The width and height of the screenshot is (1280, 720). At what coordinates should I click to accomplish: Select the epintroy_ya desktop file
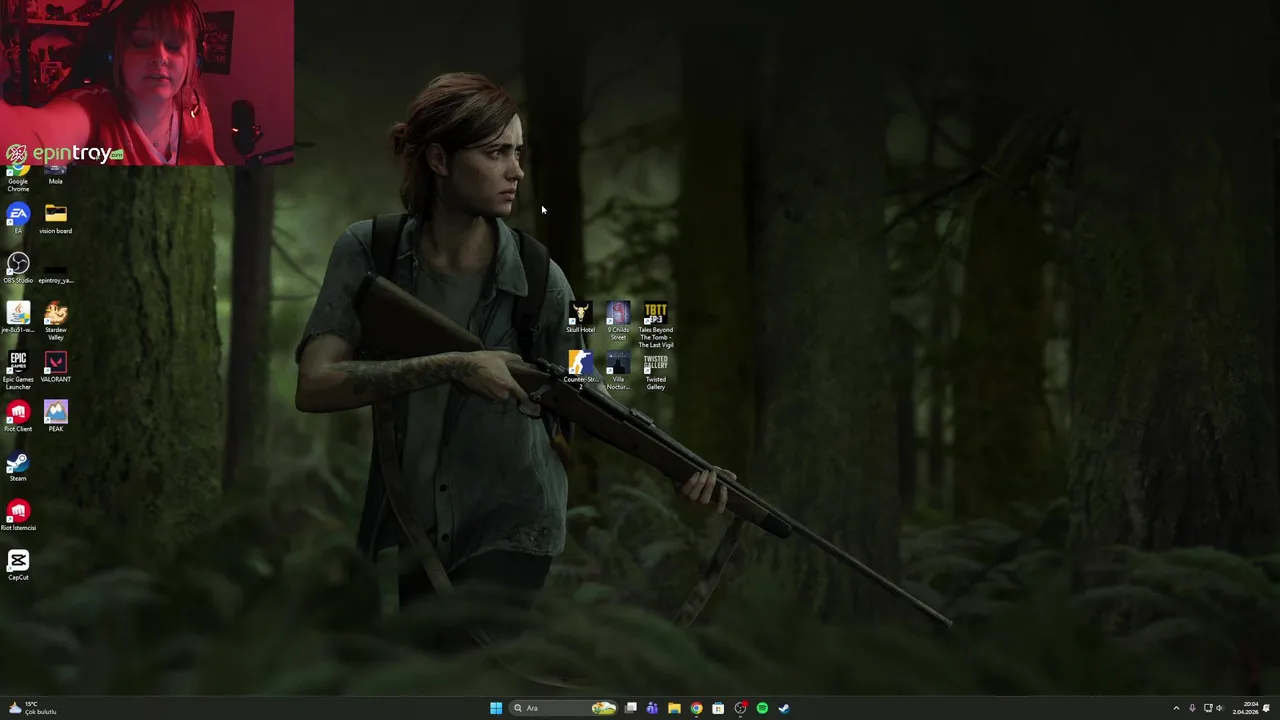(x=56, y=273)
